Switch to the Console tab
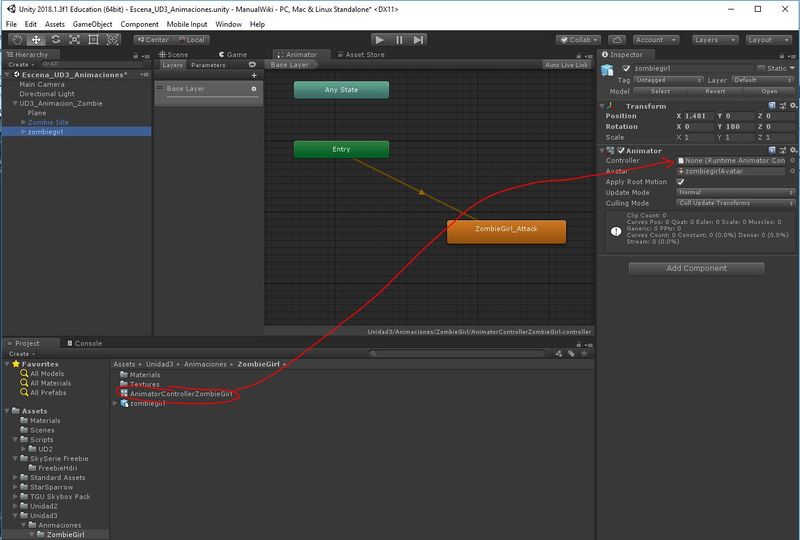 pyautogui.click(x=85, y=343)
